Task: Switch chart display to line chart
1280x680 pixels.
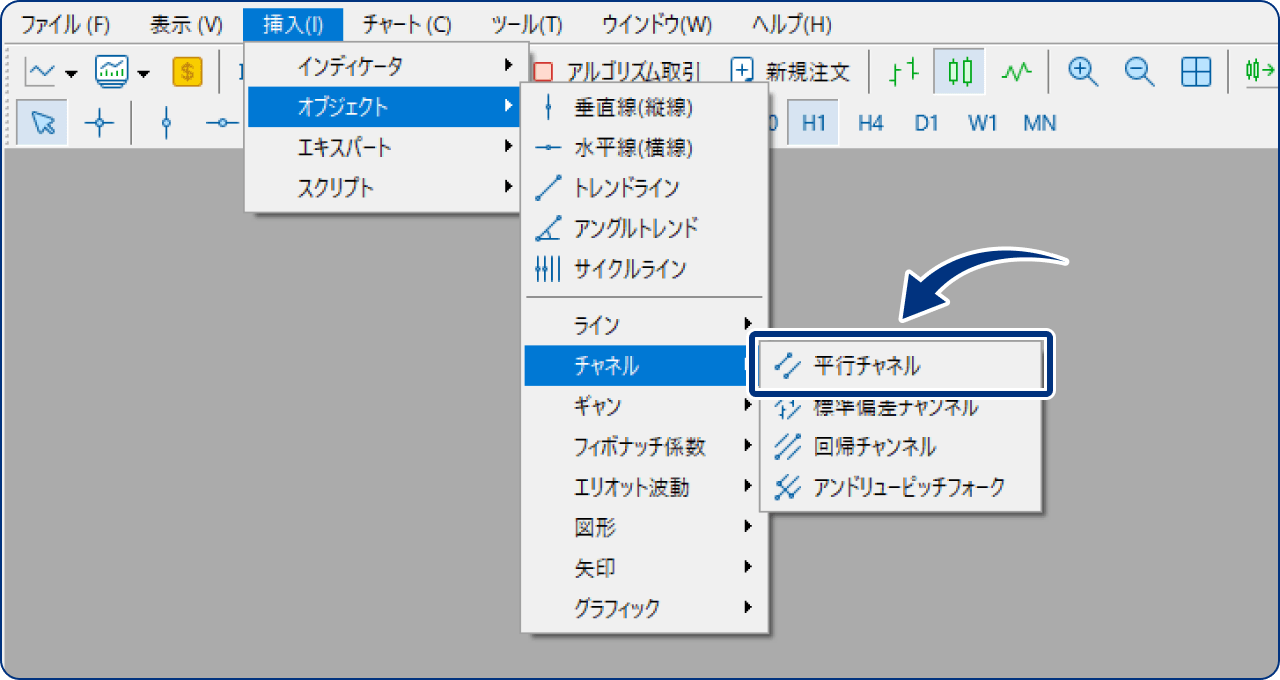Action: [1014, 72]
